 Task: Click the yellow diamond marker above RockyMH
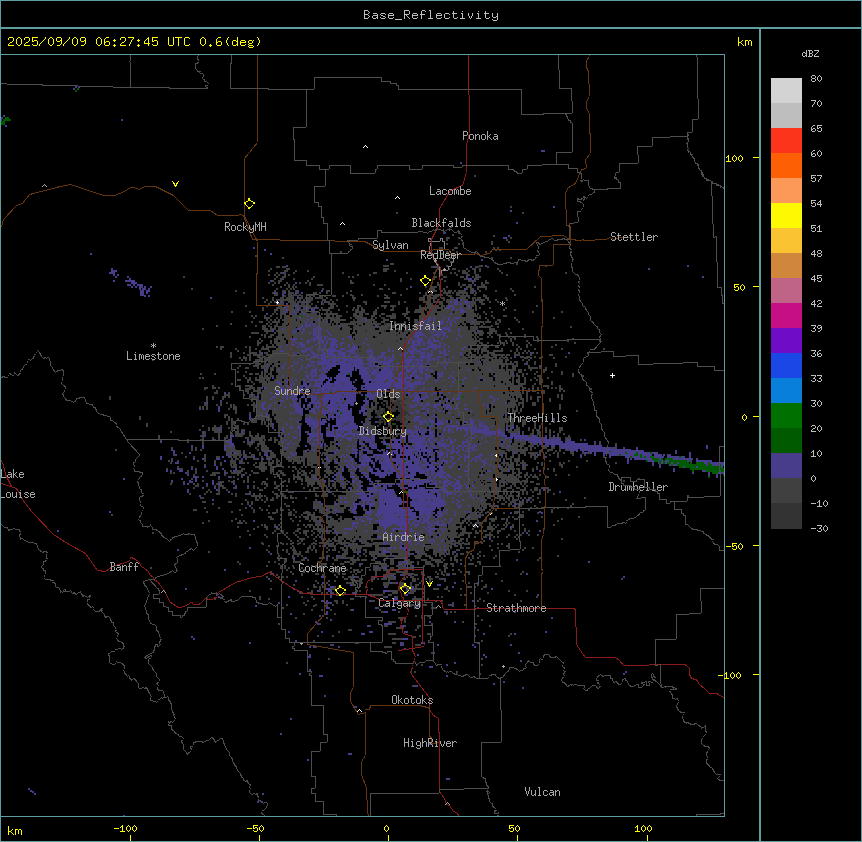coord(249,204)
